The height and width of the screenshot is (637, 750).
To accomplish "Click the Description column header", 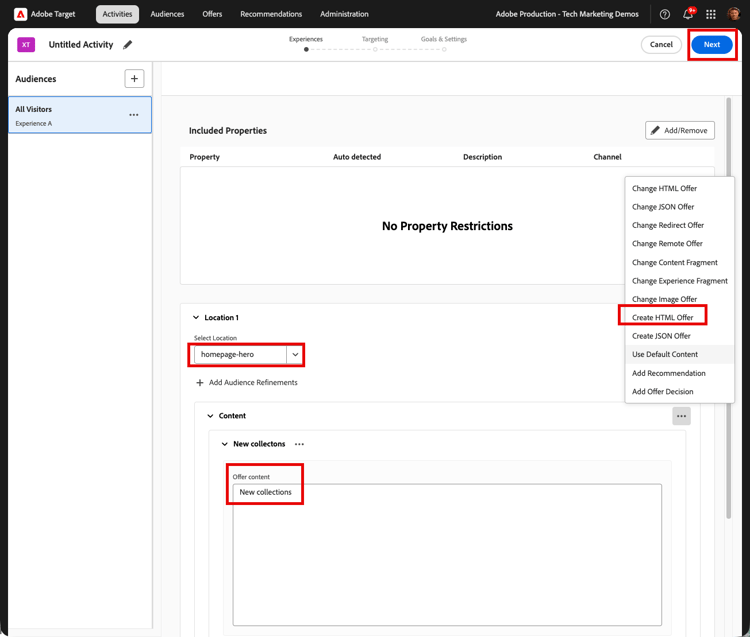I will tap(483, 157).
